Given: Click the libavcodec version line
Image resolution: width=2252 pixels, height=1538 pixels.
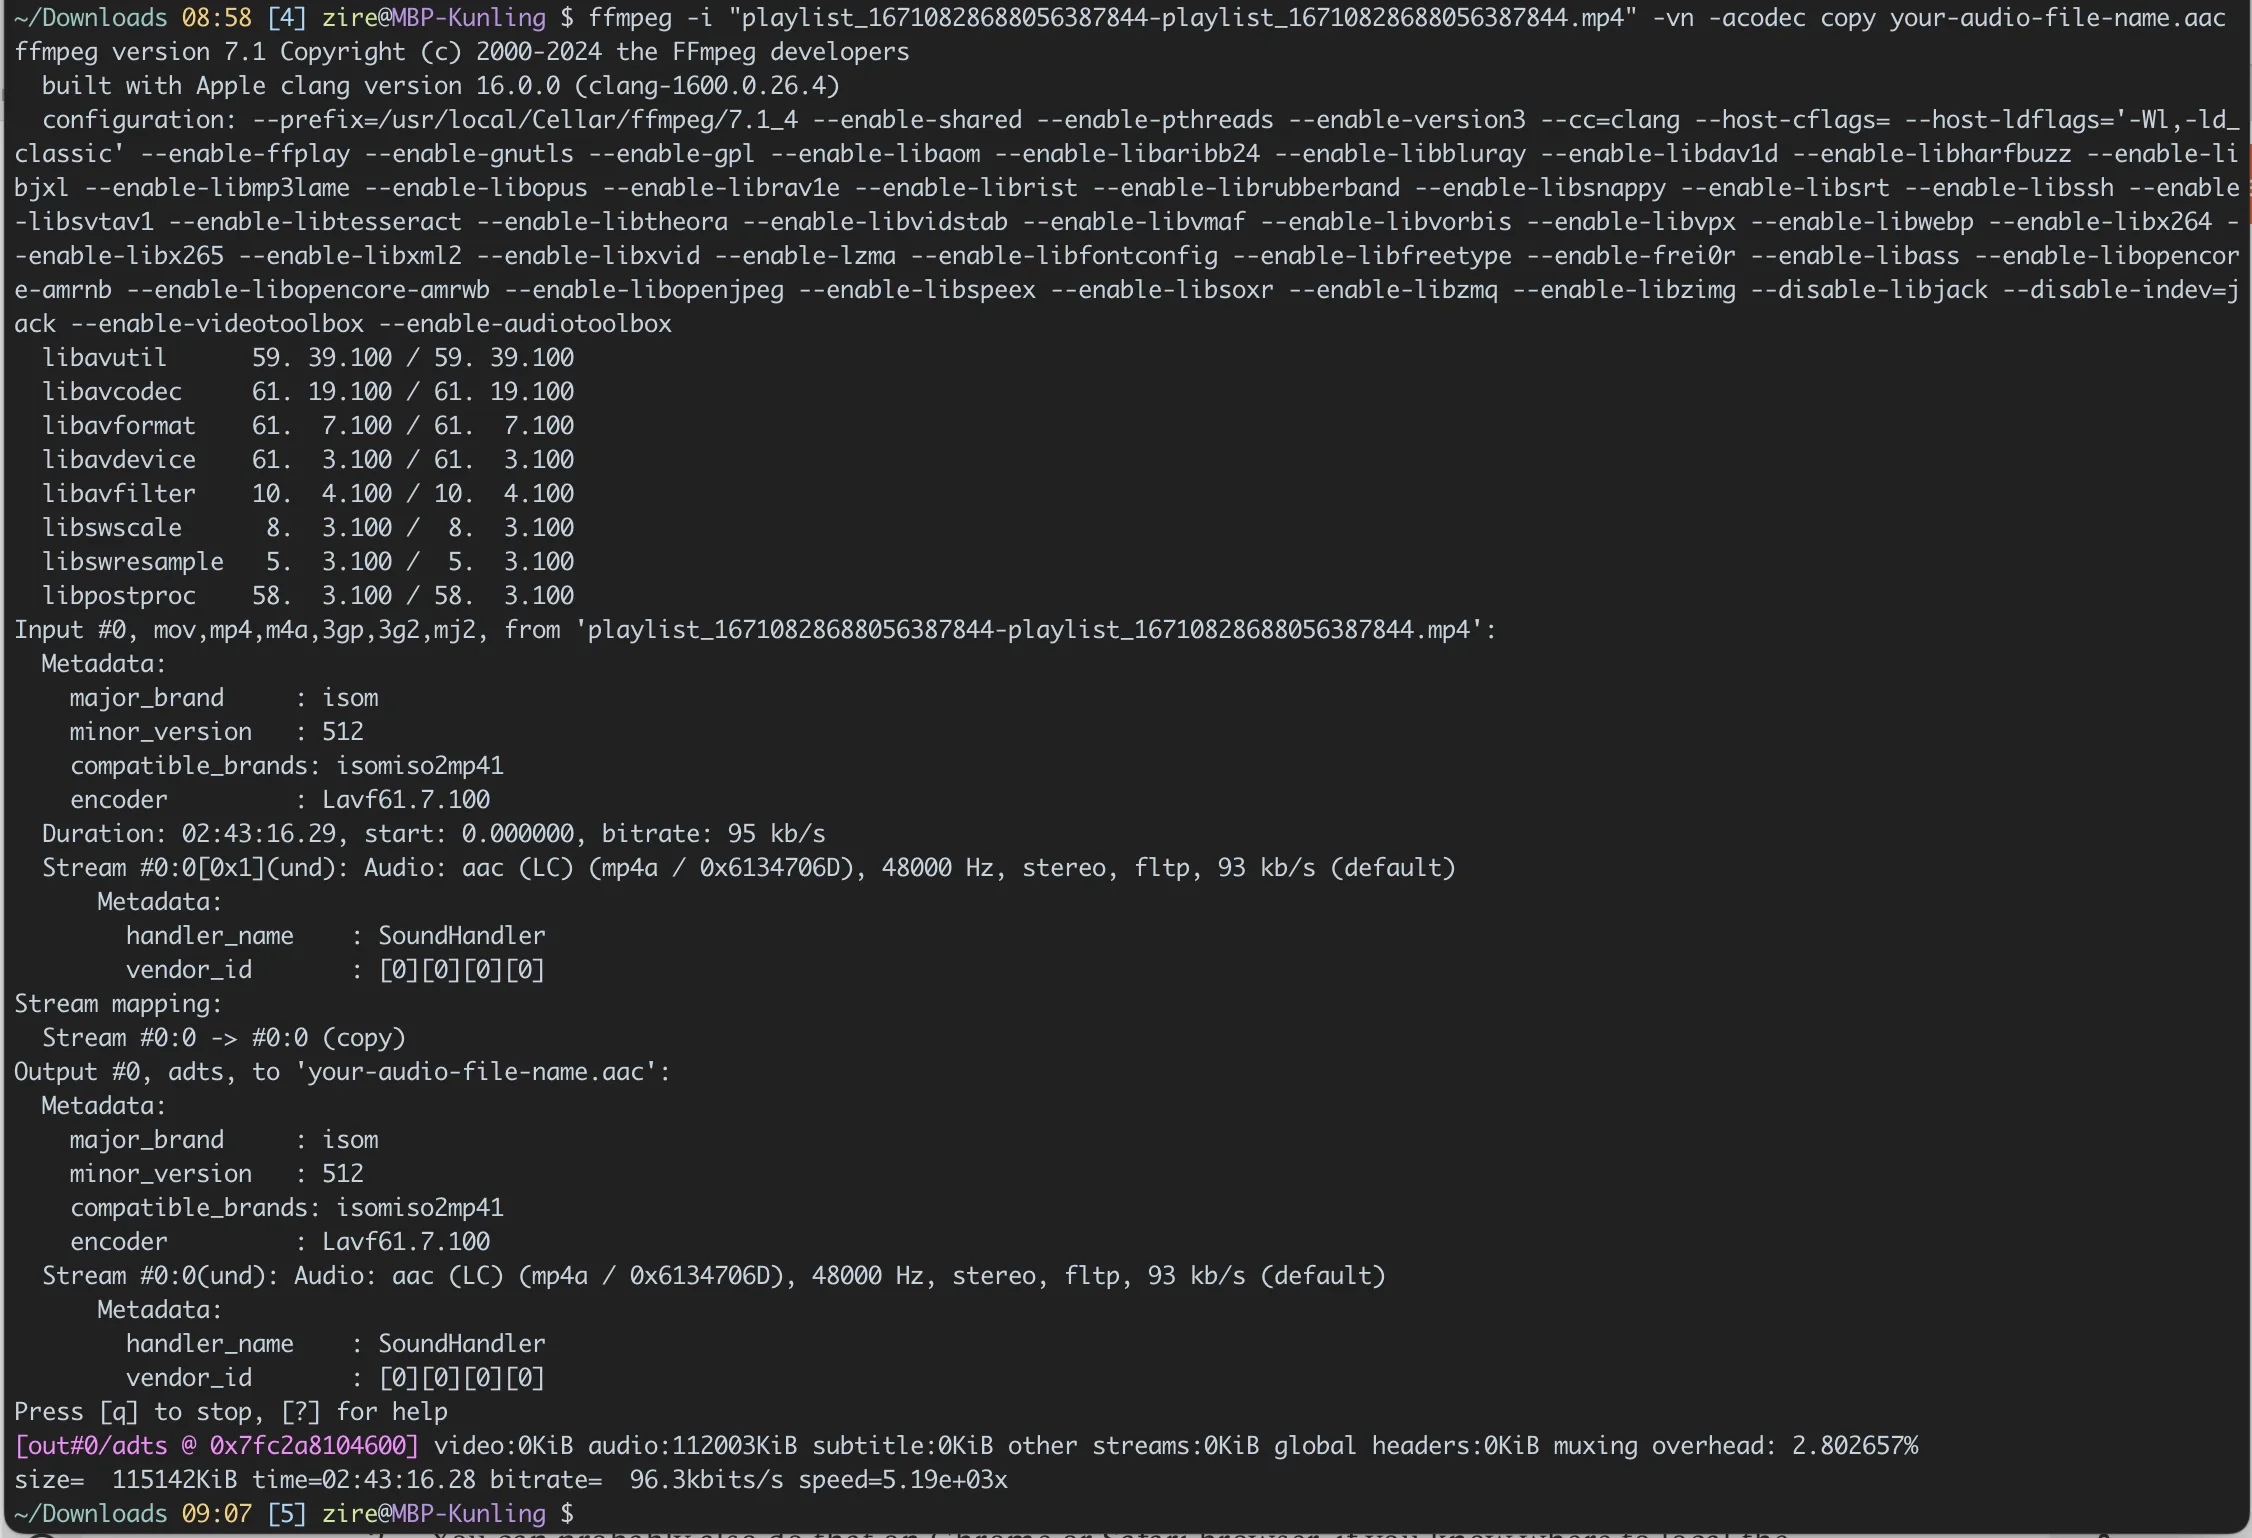Looking at the screenshot, I should click(x=307, y=392).
